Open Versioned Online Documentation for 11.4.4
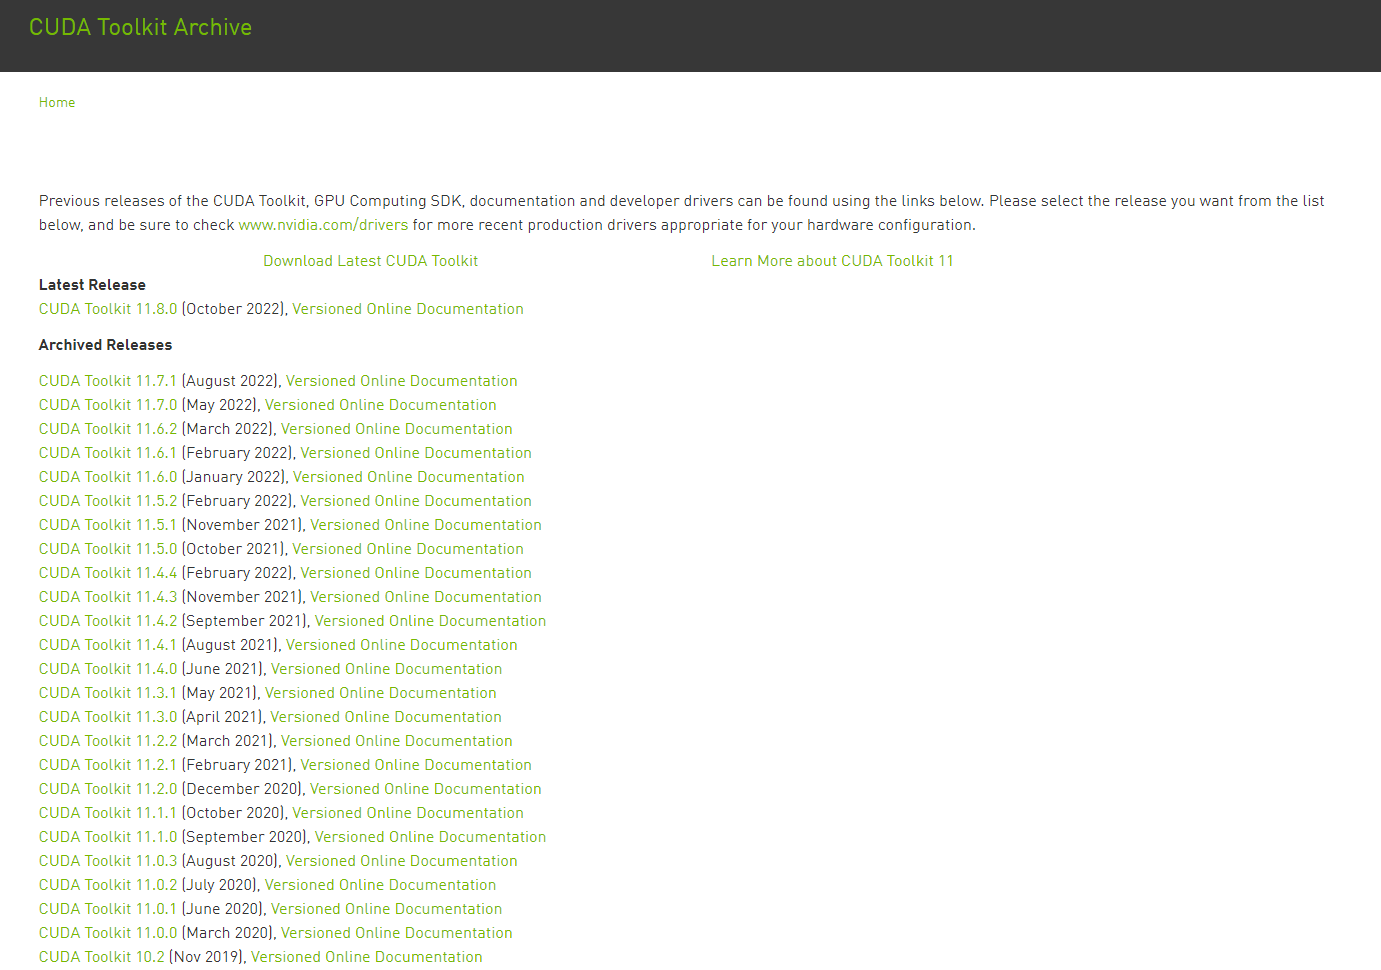Viewport: 1381px width, 970px height. click(416, 573)
